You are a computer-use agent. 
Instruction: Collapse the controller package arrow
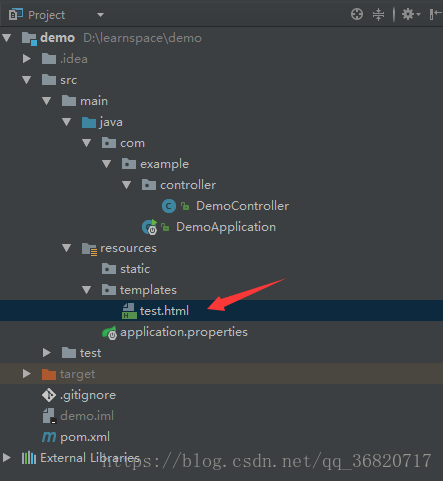coord(127,185)
